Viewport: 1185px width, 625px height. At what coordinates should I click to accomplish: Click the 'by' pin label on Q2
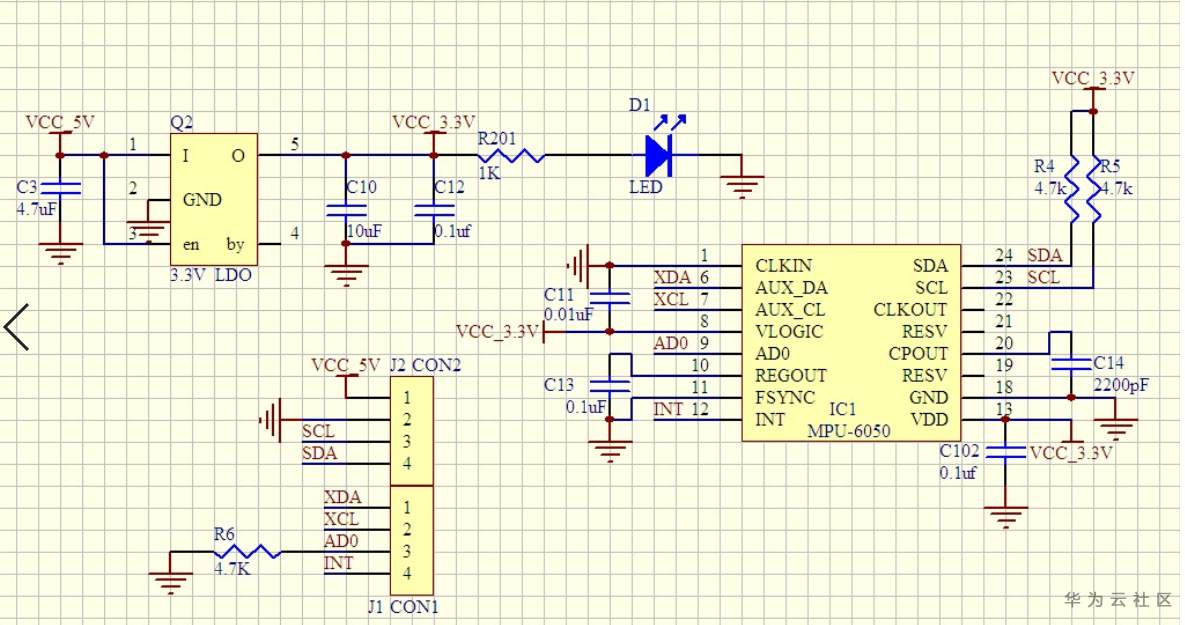235,244
